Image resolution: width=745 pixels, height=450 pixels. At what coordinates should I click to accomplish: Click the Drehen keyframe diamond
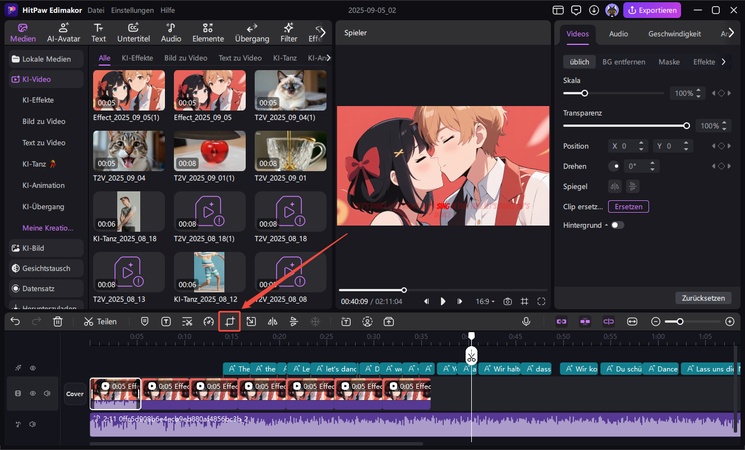(x=721, y=166)
